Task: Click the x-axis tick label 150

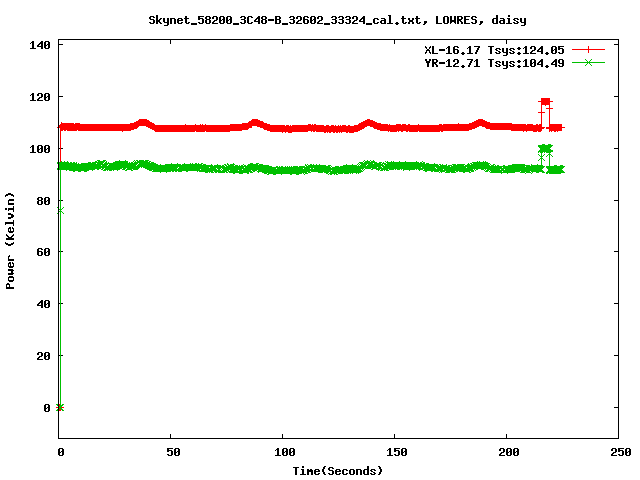Action: point(397,452)
